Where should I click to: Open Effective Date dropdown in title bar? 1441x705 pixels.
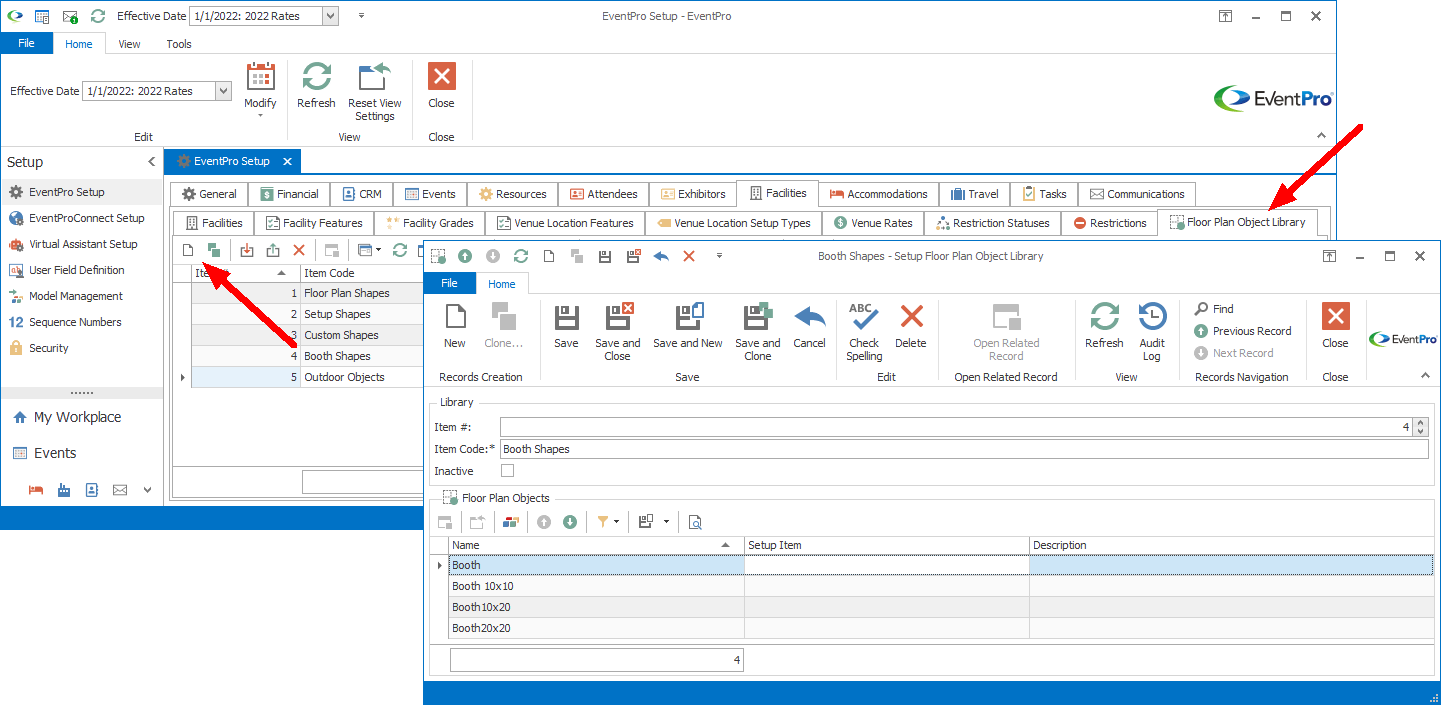pos(331,16)
